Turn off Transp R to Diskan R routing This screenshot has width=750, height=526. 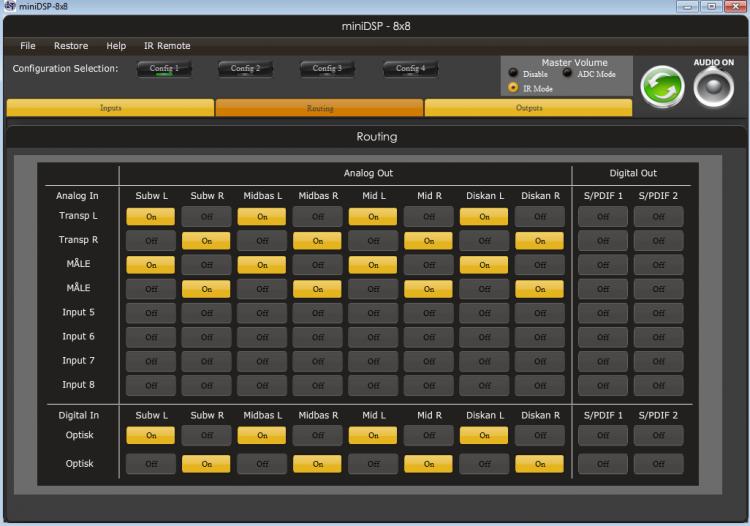coord(540,241)
